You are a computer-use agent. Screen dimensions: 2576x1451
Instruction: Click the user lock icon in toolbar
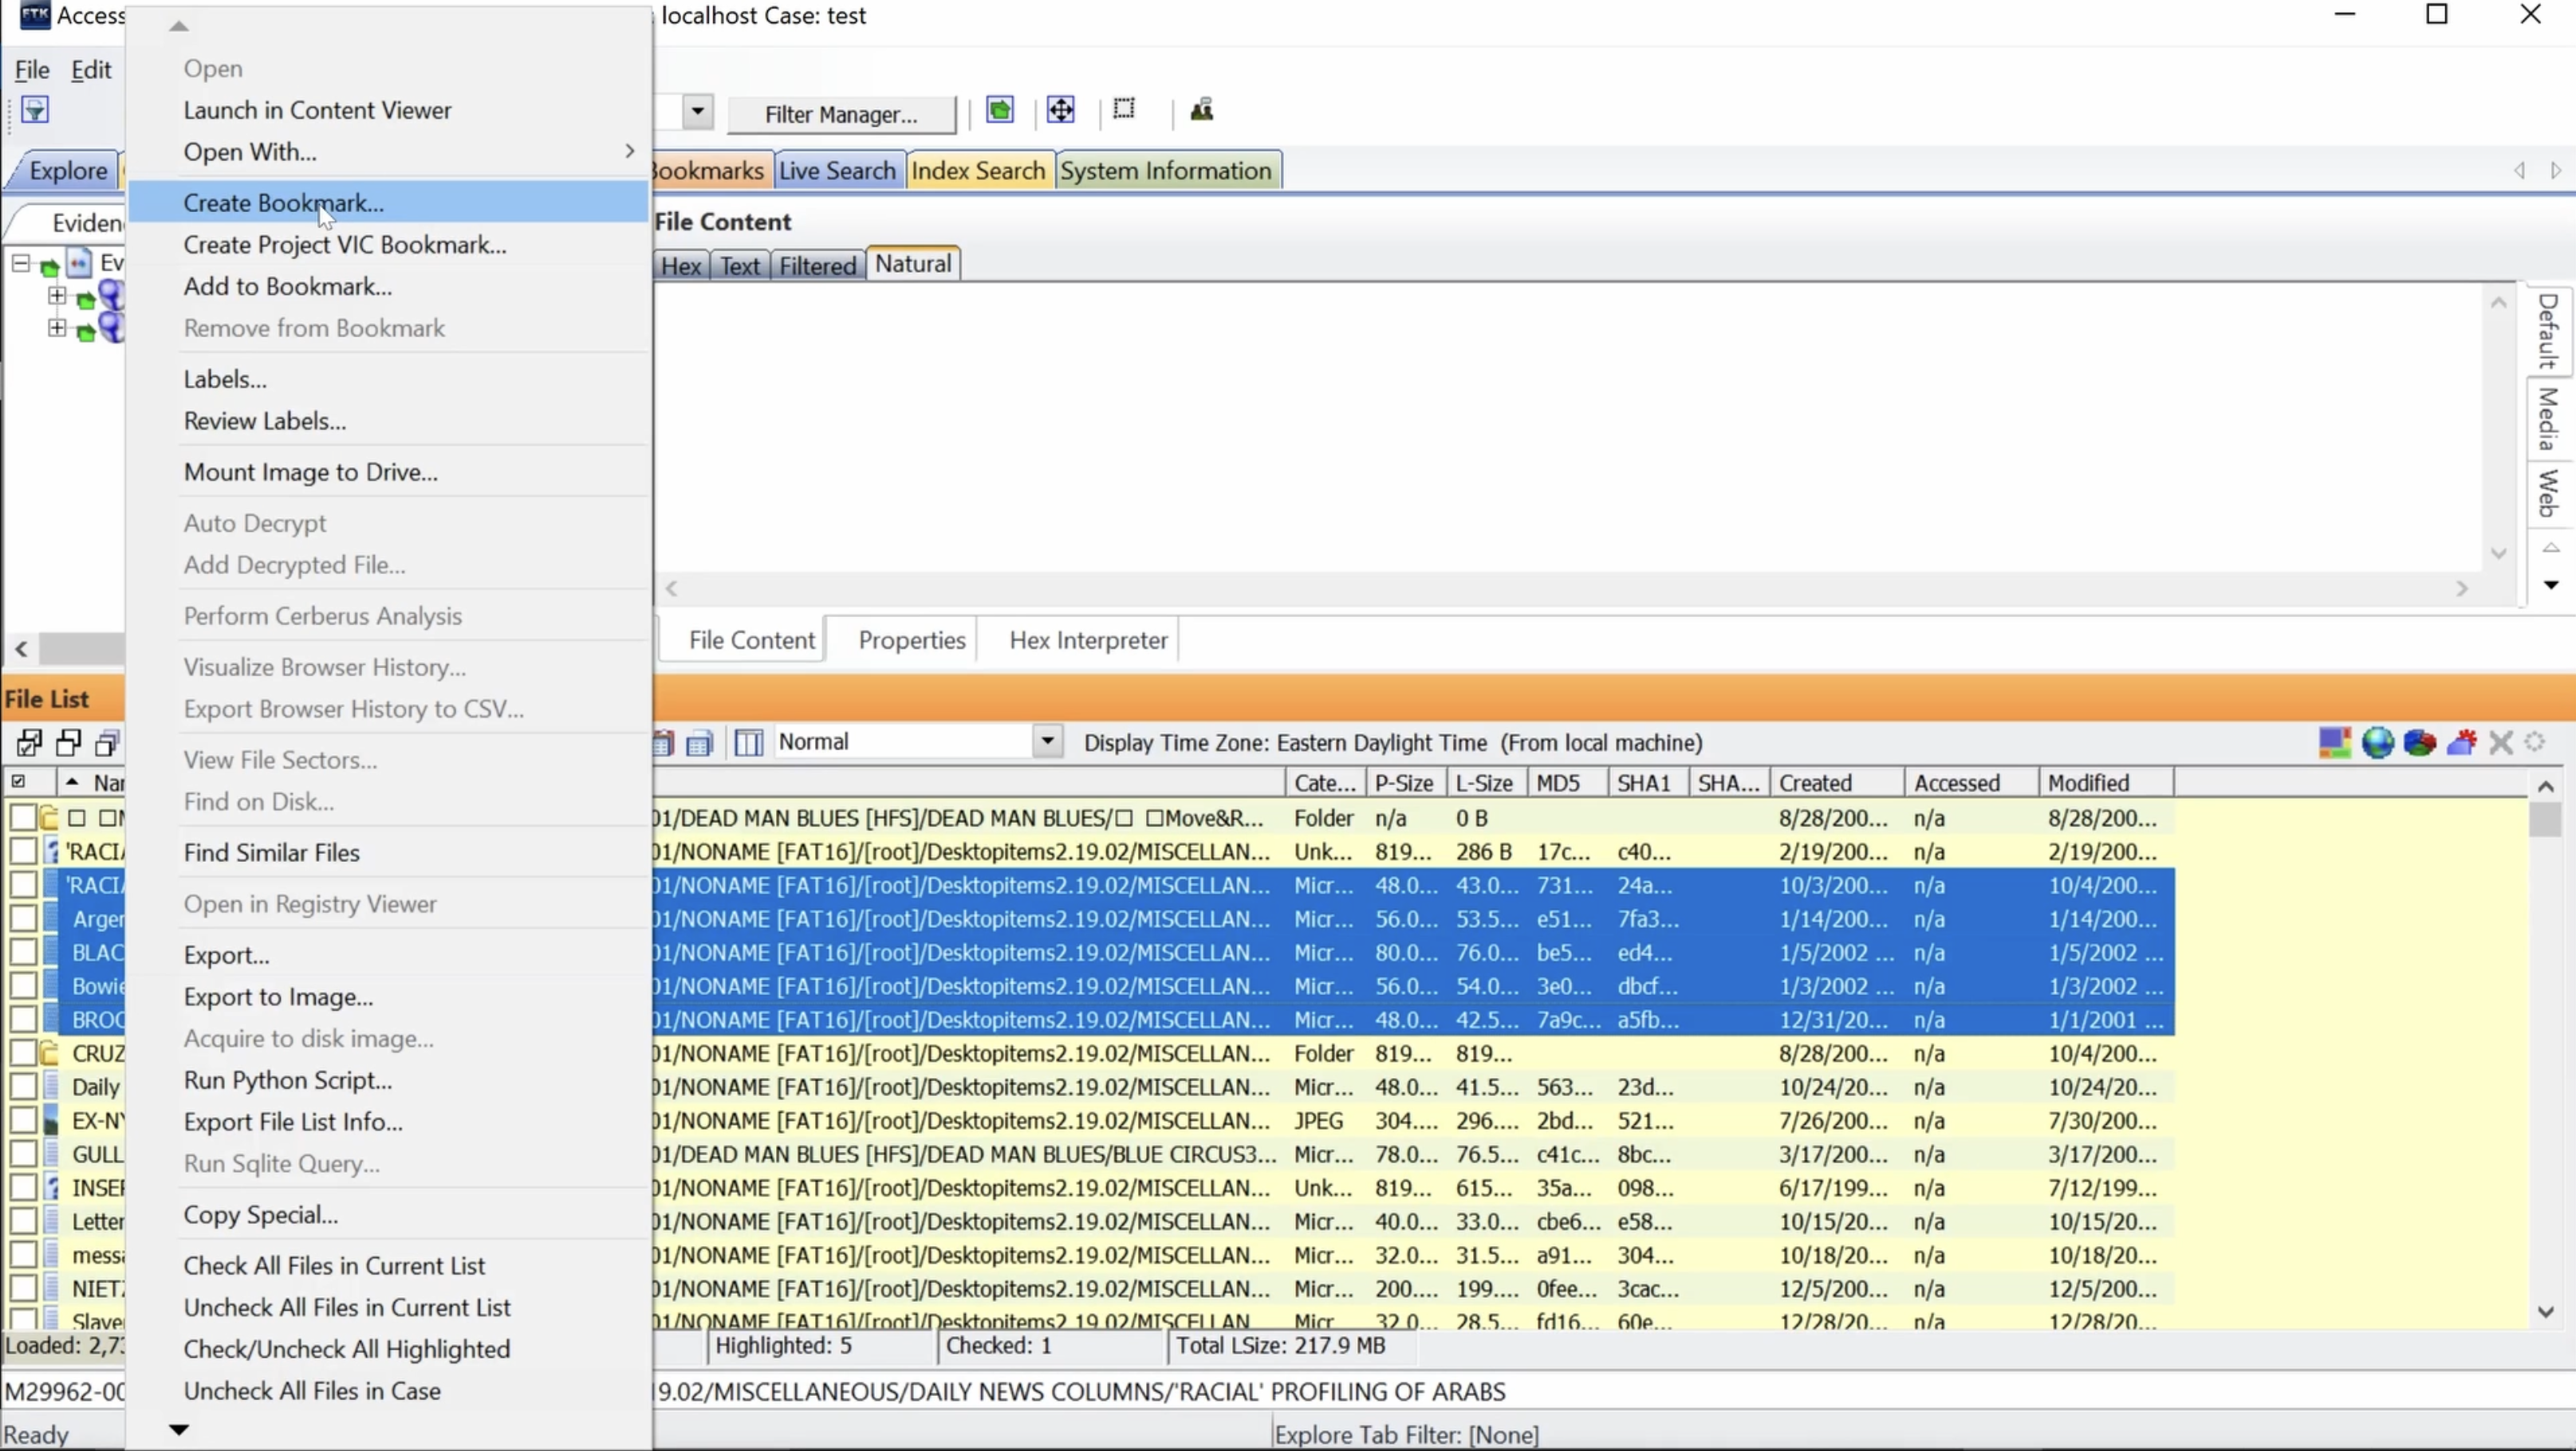[x=1201, y=110]
